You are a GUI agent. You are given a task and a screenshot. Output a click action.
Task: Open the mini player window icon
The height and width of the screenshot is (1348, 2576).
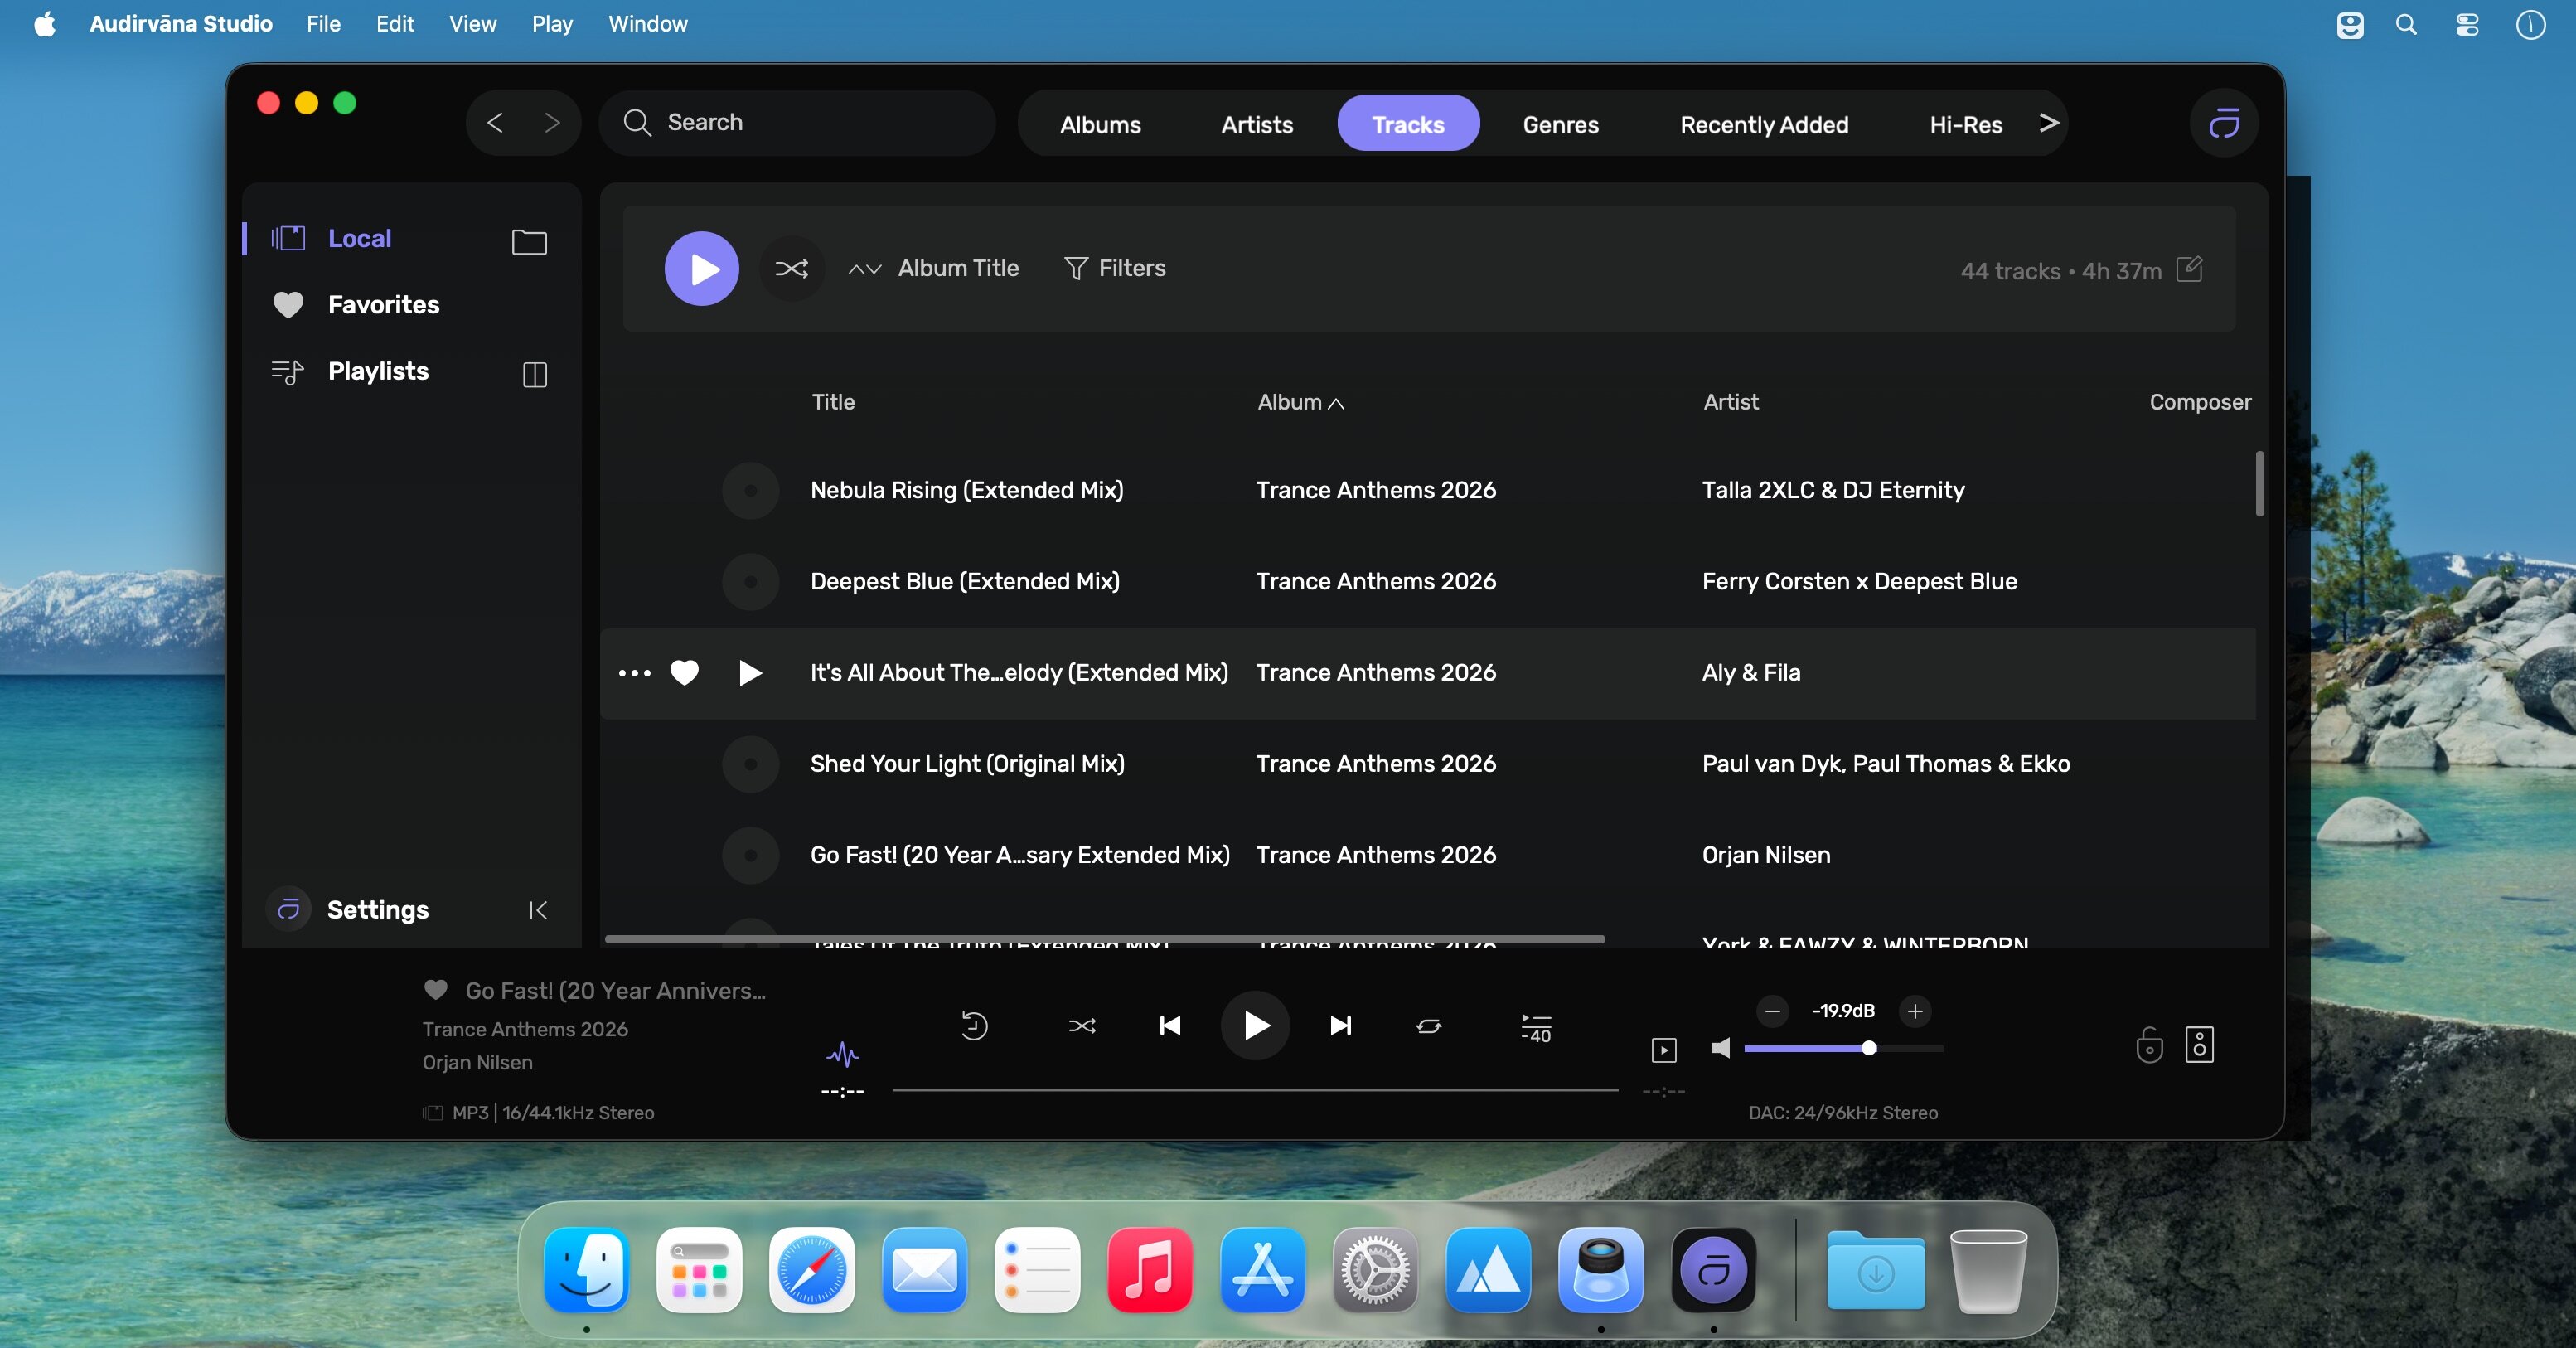click(1663, 1050)
